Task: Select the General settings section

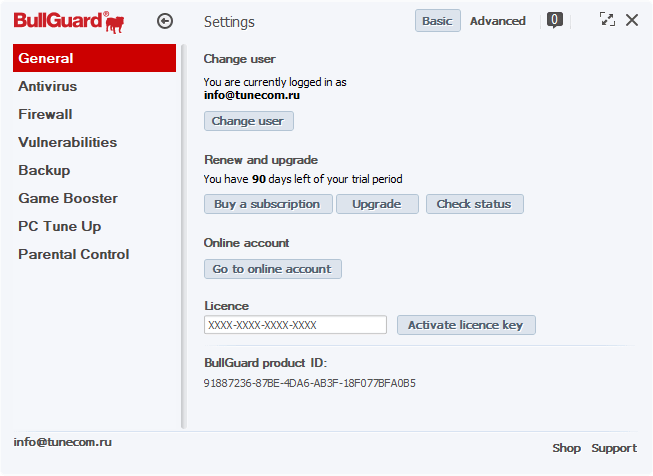Action: (x=95, y=58)
